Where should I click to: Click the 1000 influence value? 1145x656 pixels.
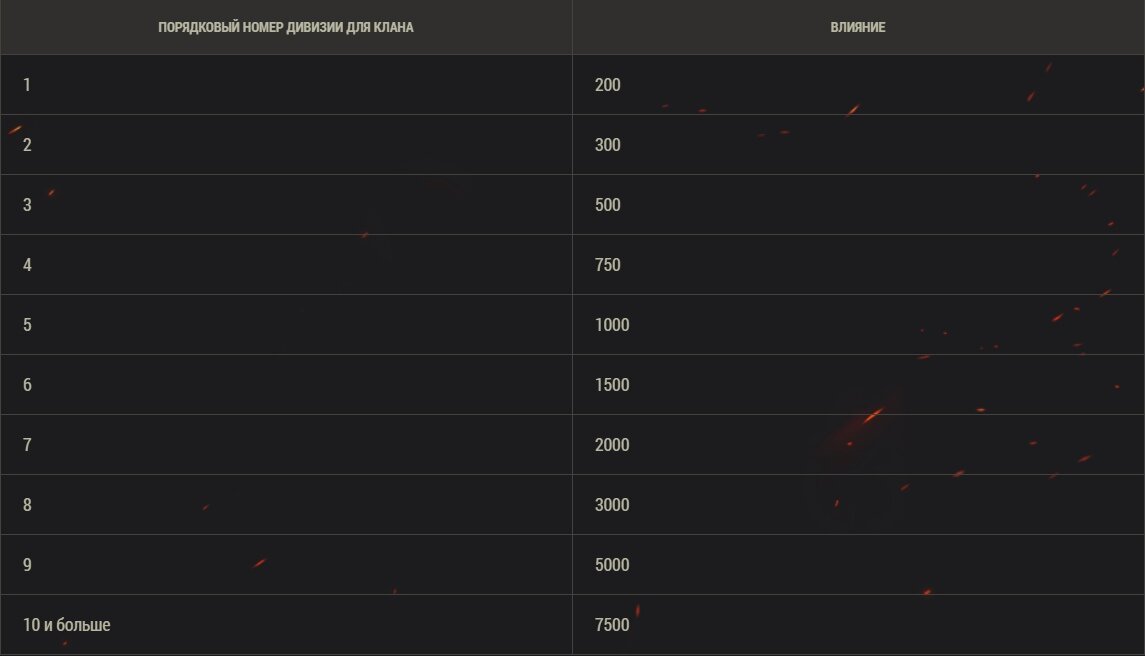[612, 324]
